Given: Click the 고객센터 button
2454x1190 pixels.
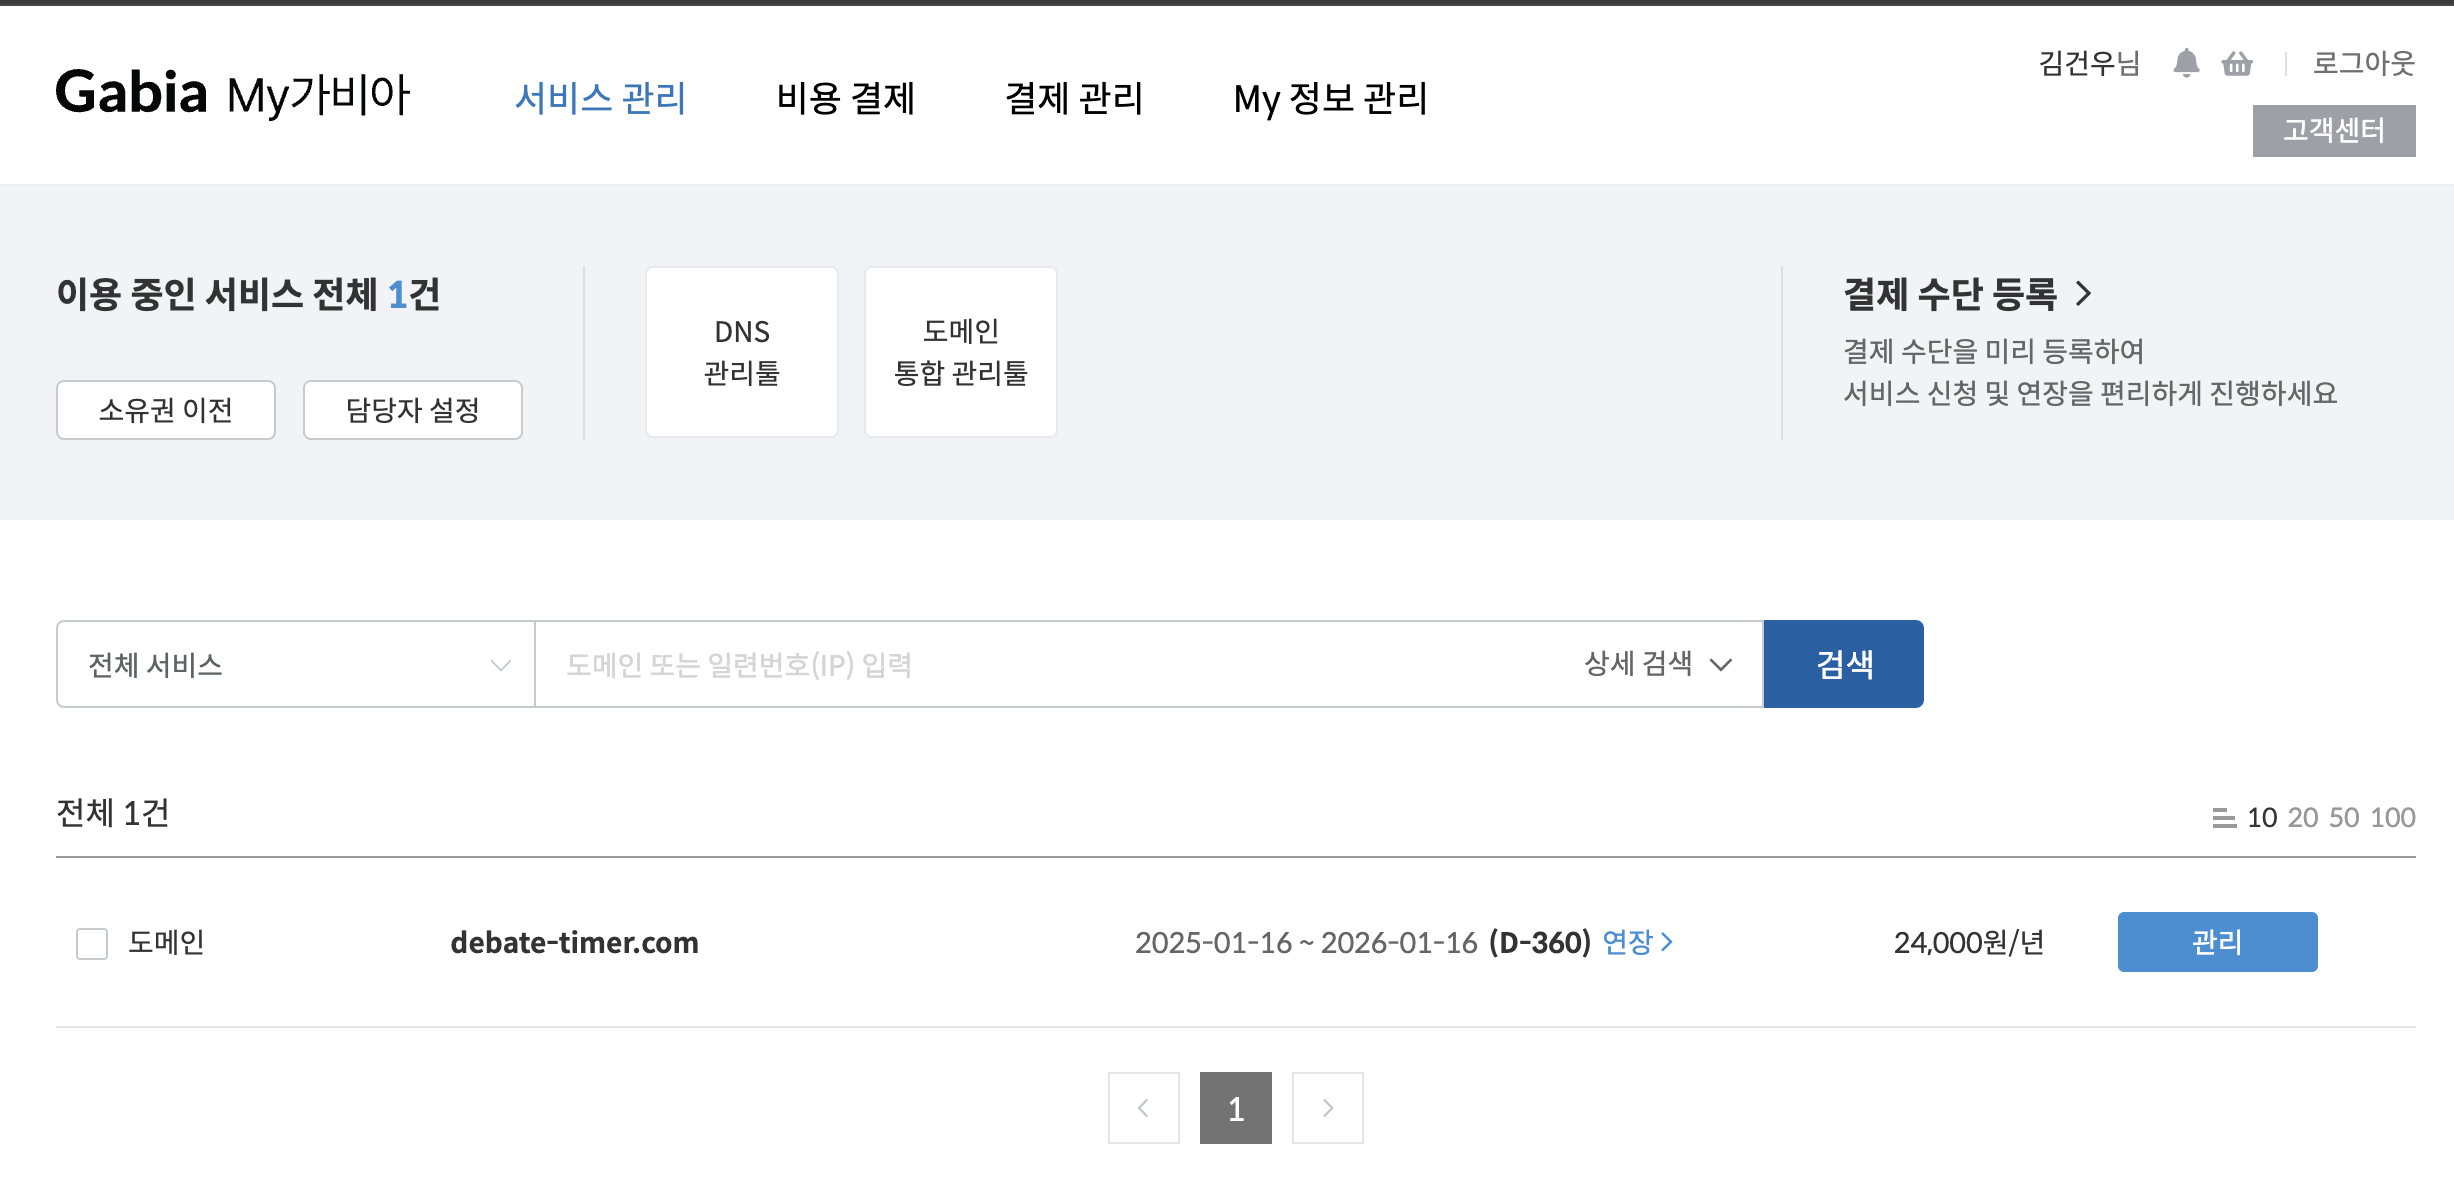Looking at the screenshot, I should pos(2333,131).
